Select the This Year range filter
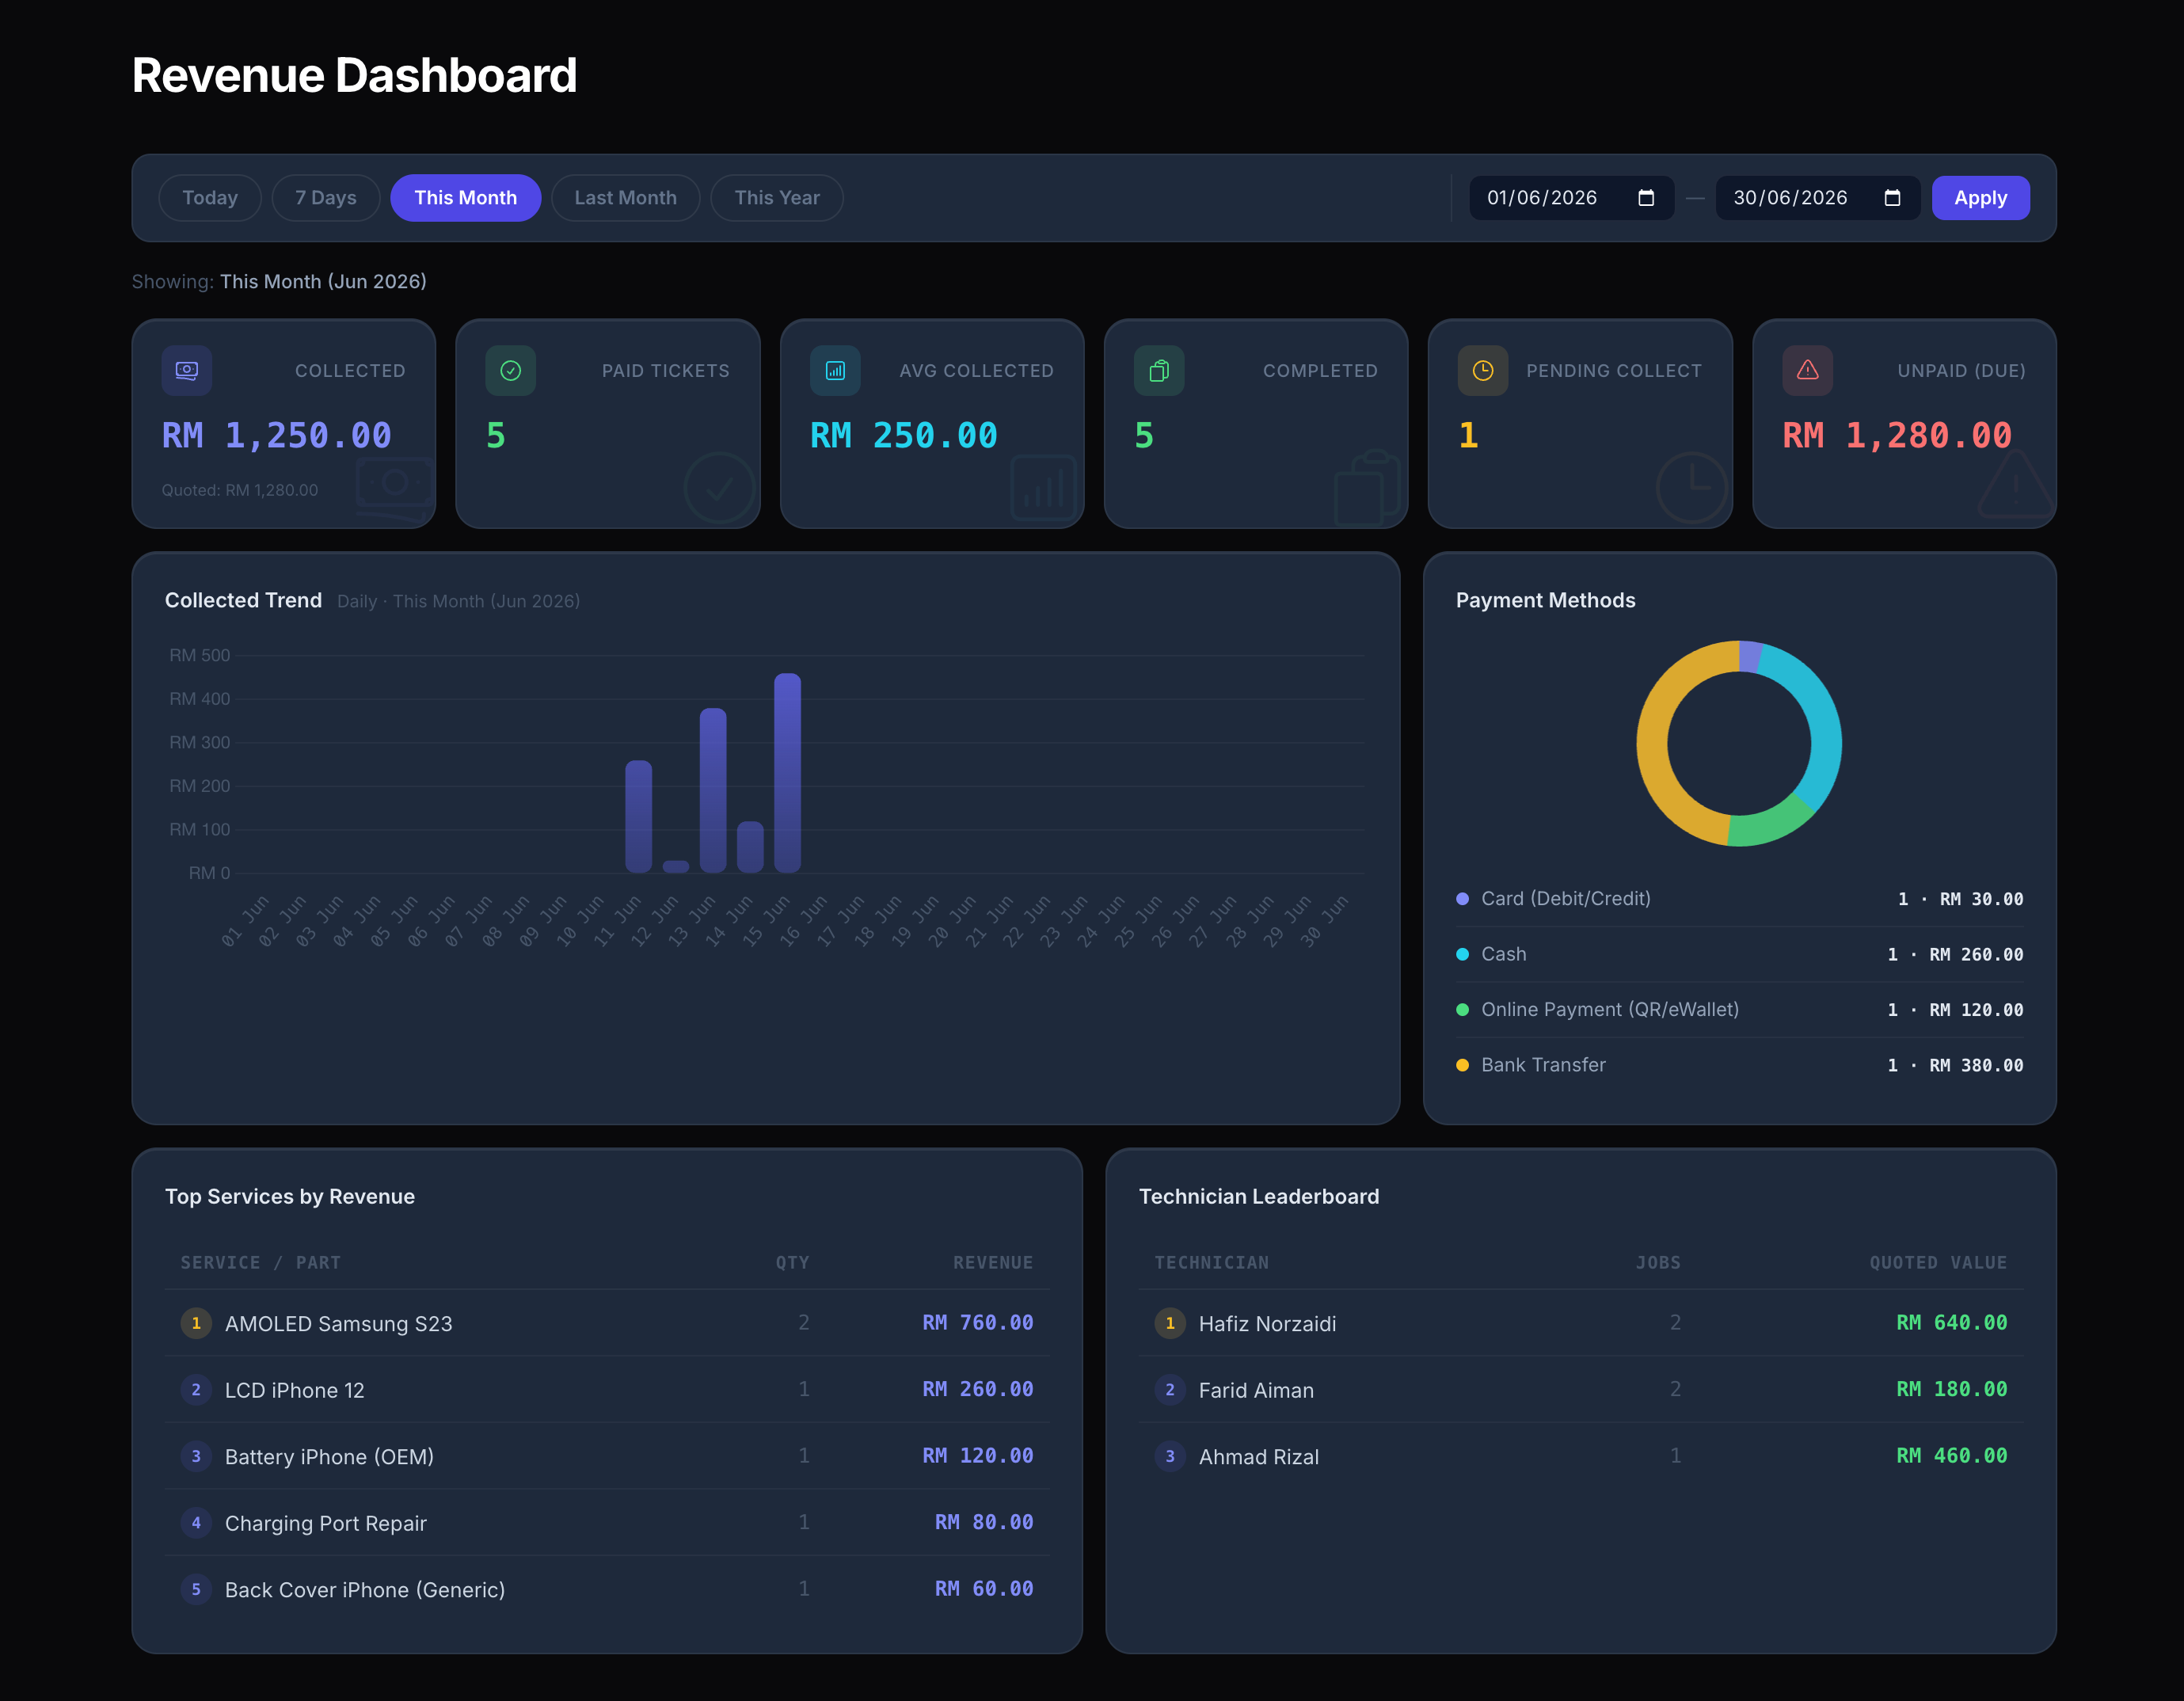2184x1701 pixels. click(777, 198)
